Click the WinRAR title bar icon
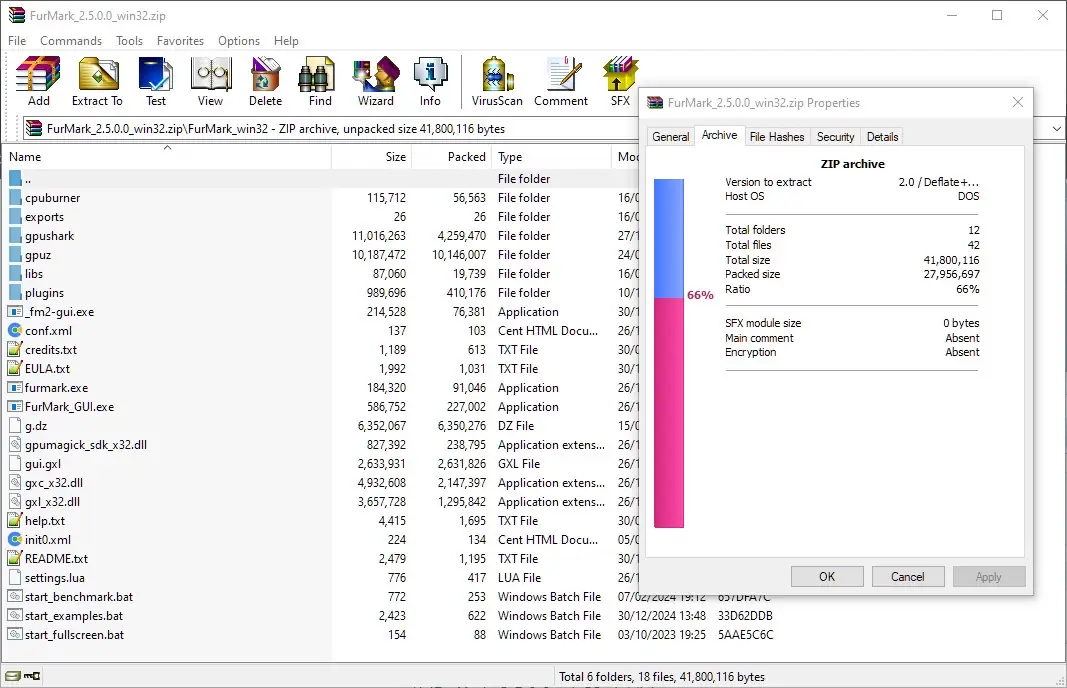 [17, 15]
